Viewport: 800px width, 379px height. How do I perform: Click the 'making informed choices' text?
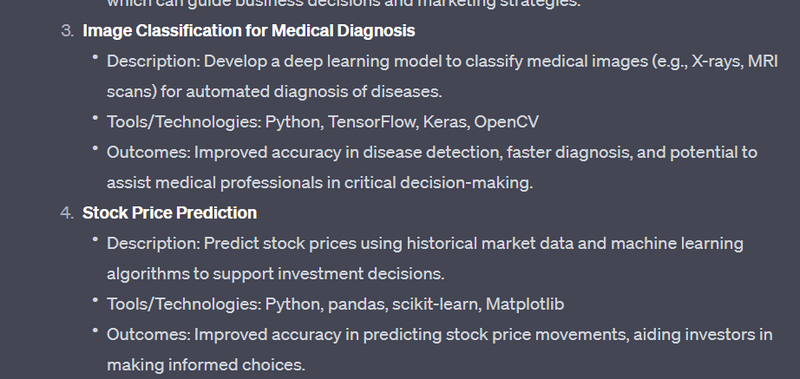pos(206,365)
